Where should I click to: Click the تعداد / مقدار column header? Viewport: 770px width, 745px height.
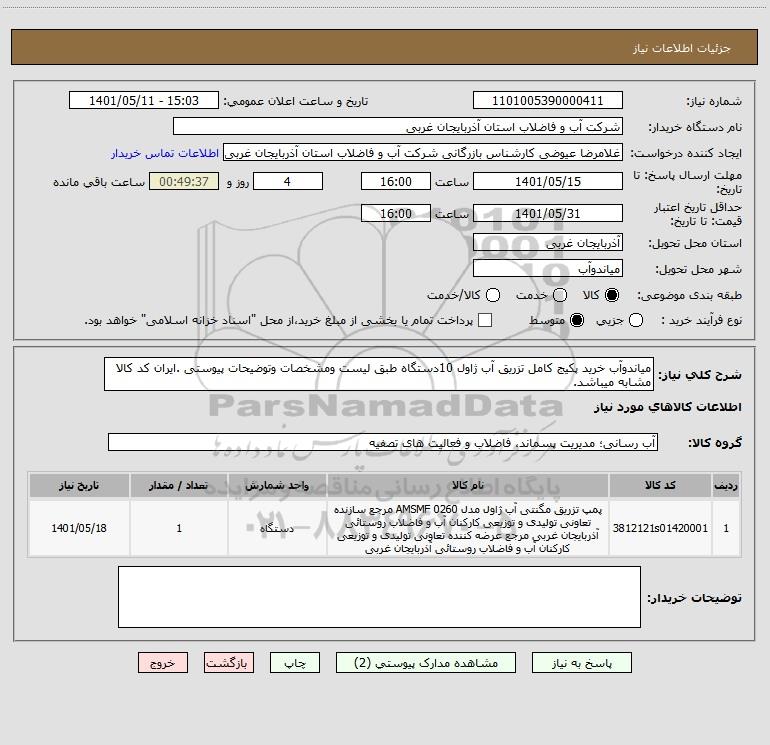point(179,485)
